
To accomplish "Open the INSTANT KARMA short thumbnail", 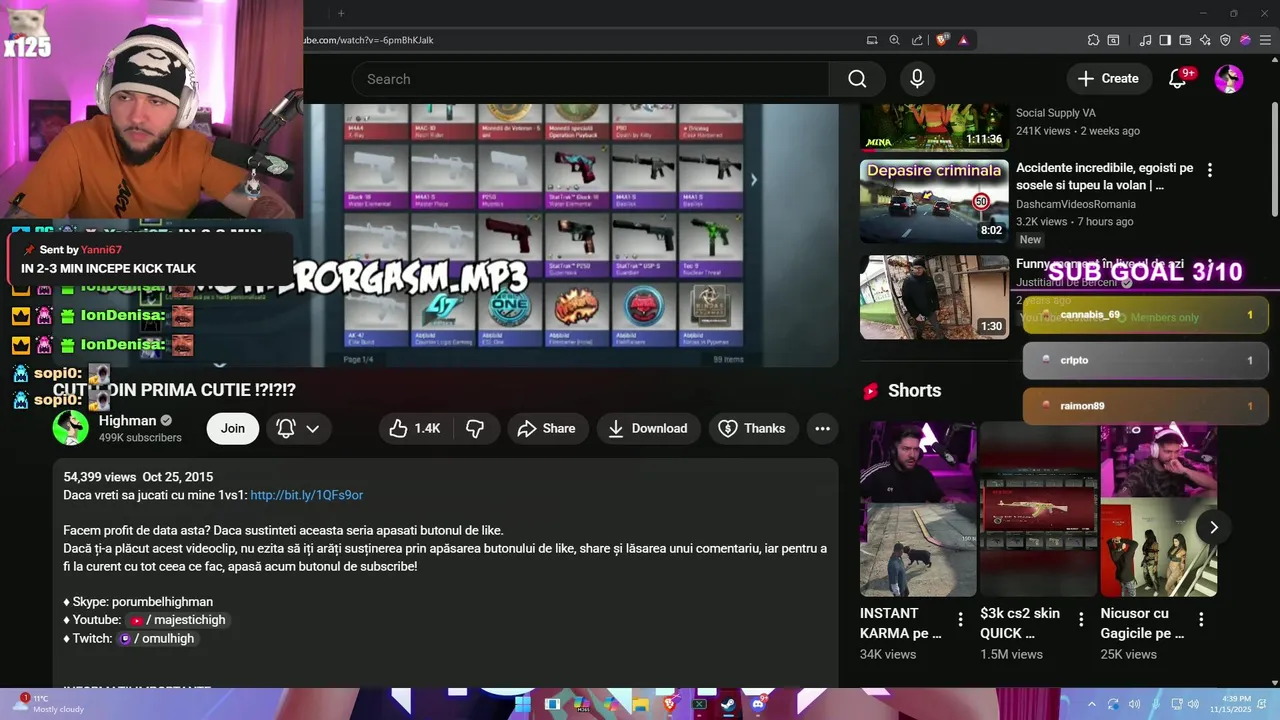I will (918, 509).
